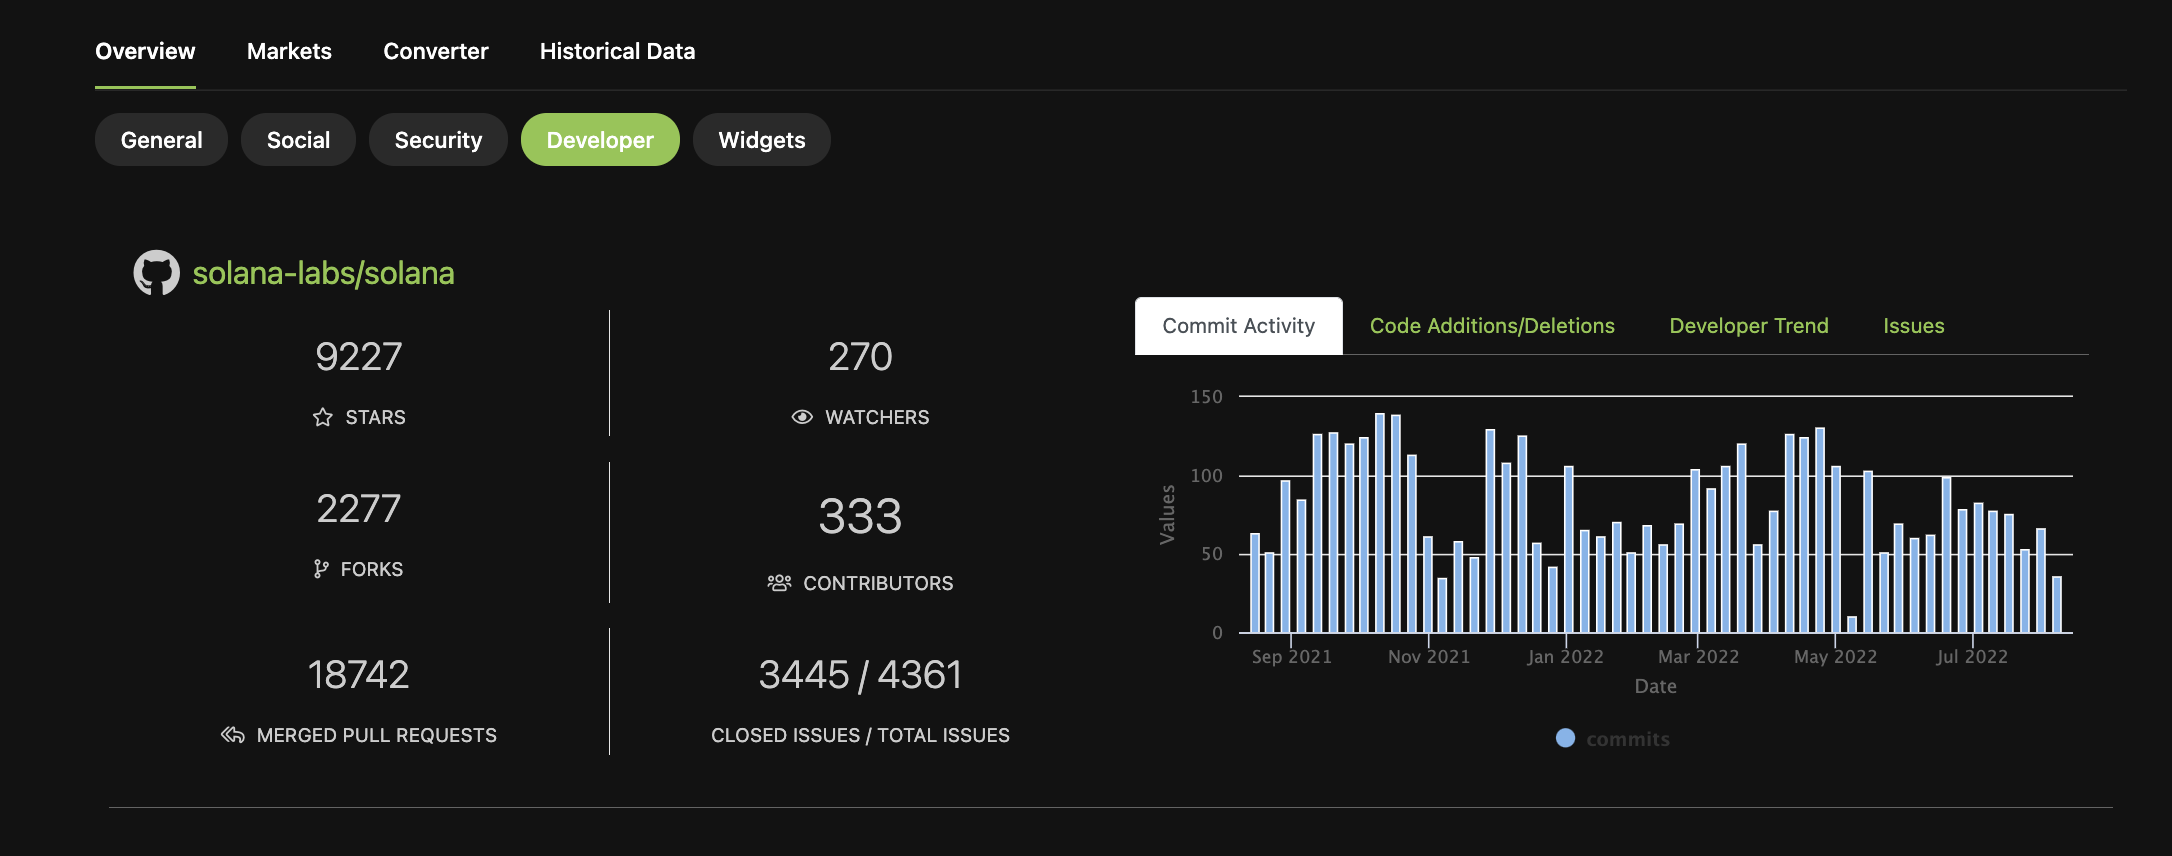Click the STARS label
Screen dimensions: 2172x856
[375, 417]
